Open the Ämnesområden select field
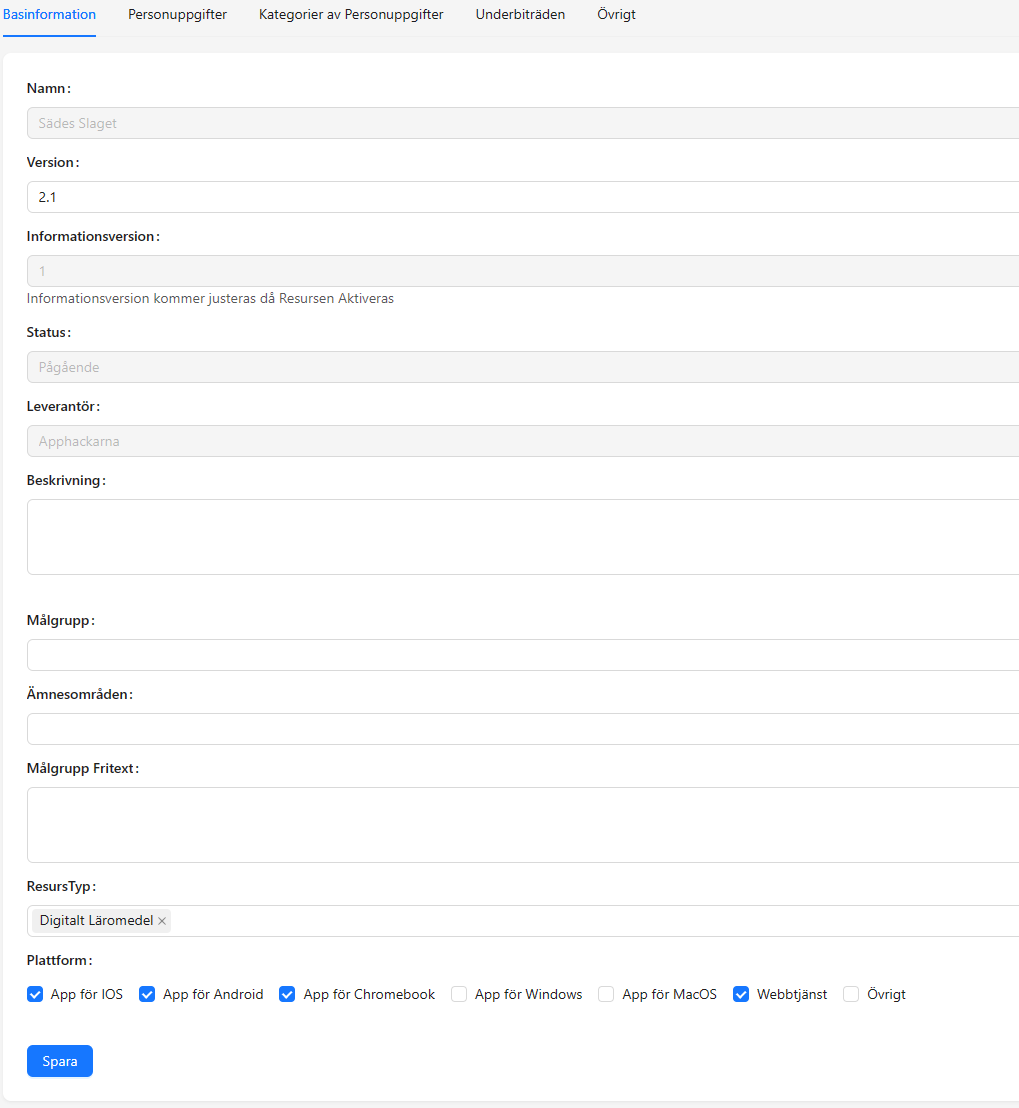Image resolution: width=1019 pixels, height=1108 pixels. click(523, 729)
